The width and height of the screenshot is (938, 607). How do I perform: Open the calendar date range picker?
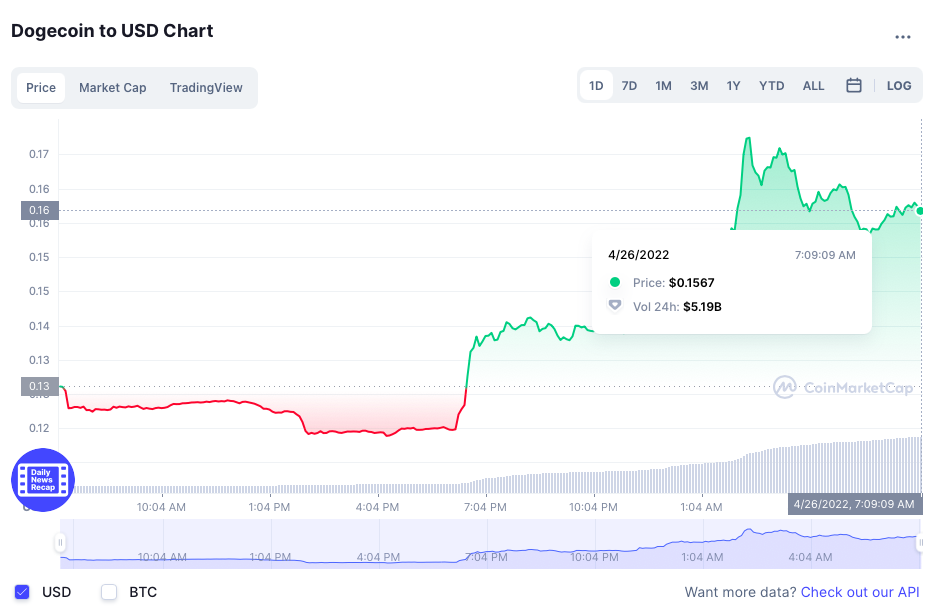point(854,86)
